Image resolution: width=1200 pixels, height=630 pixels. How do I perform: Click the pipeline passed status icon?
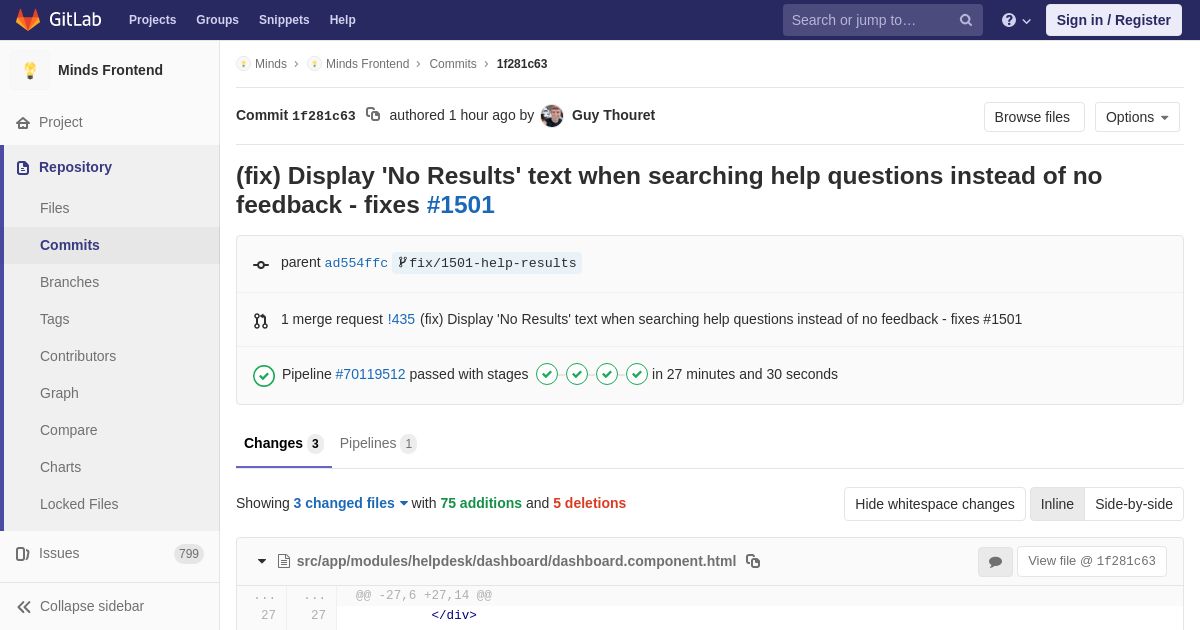tap(264, 375)
